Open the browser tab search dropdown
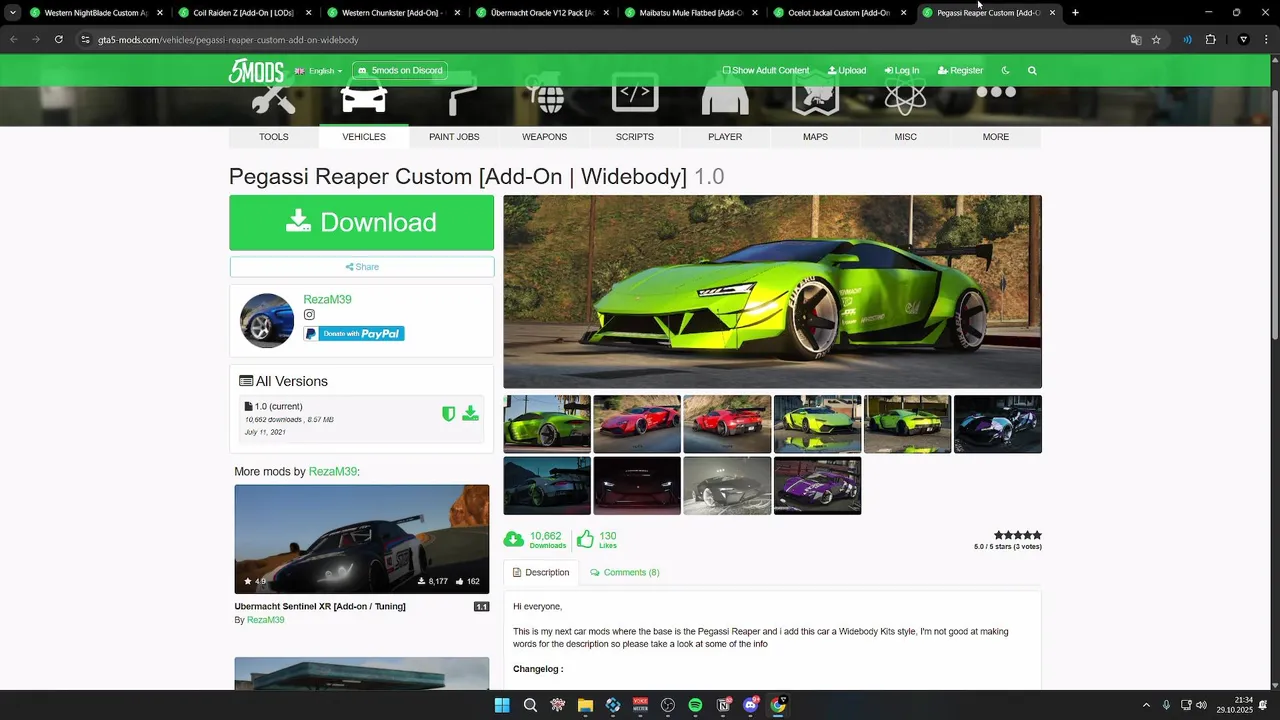Screen dimensions: 1280x720 pyautogui.click(x=12, y=13)
